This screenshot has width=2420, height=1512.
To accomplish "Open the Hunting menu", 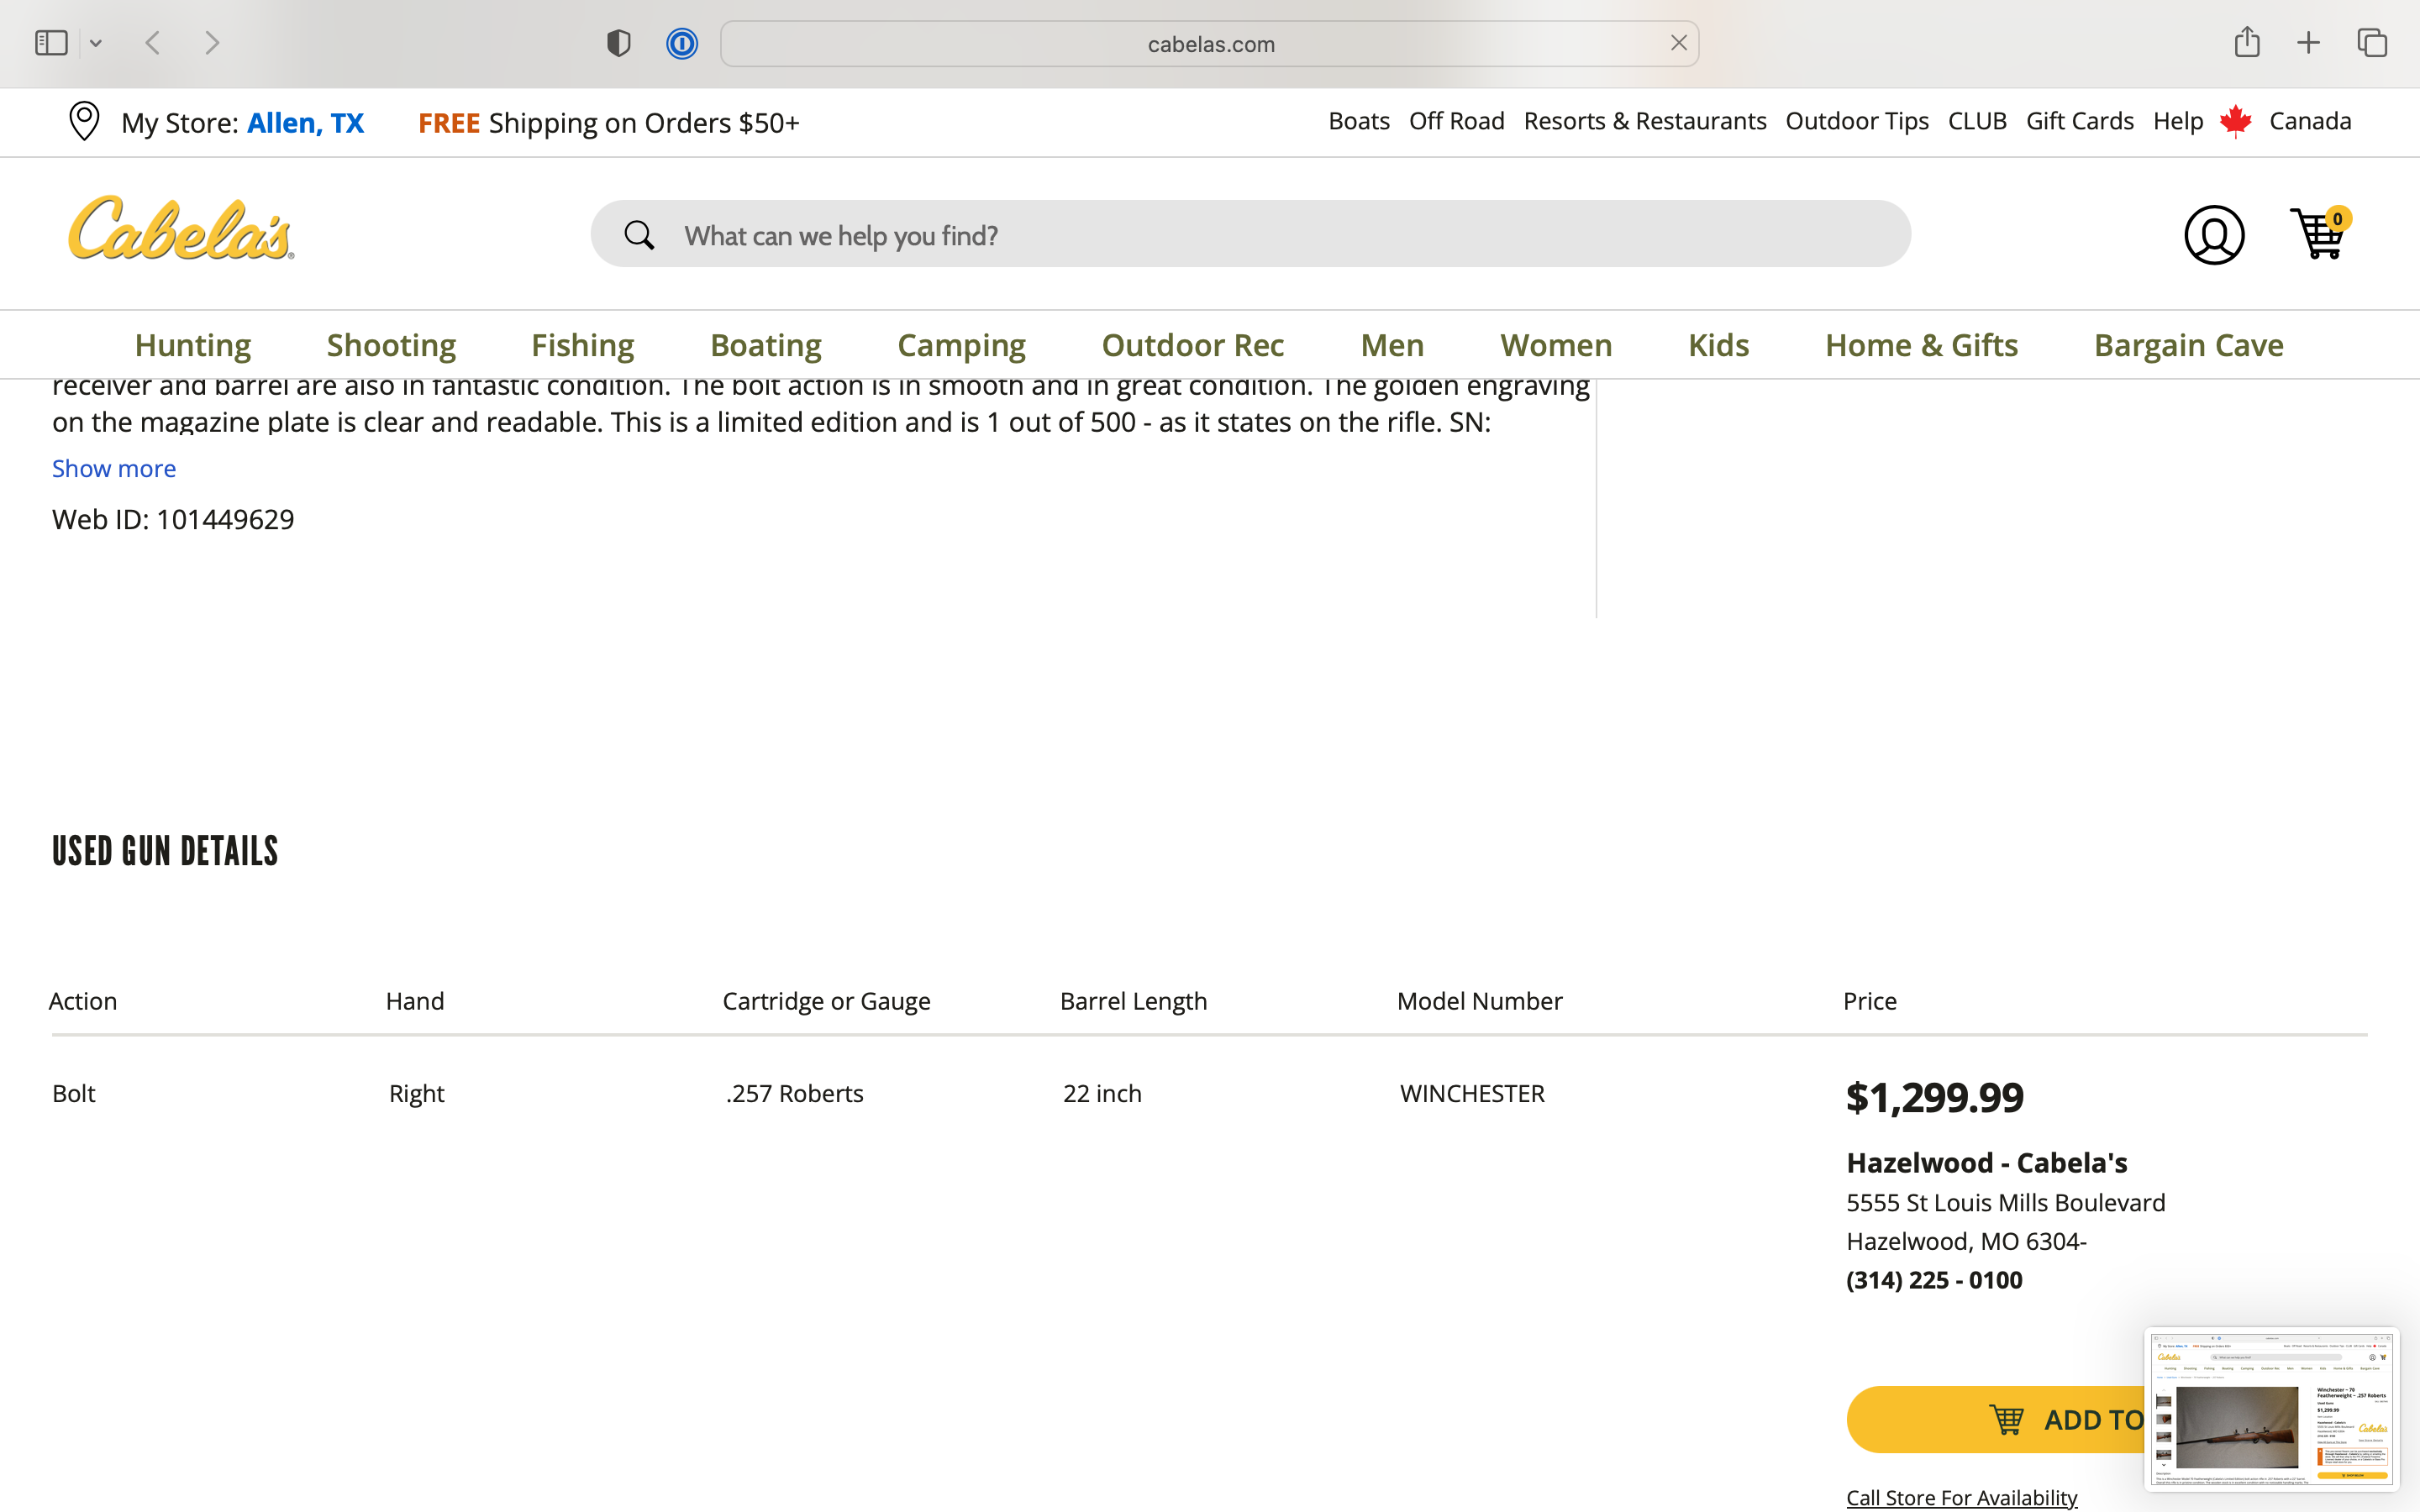I will coord(193,345).
